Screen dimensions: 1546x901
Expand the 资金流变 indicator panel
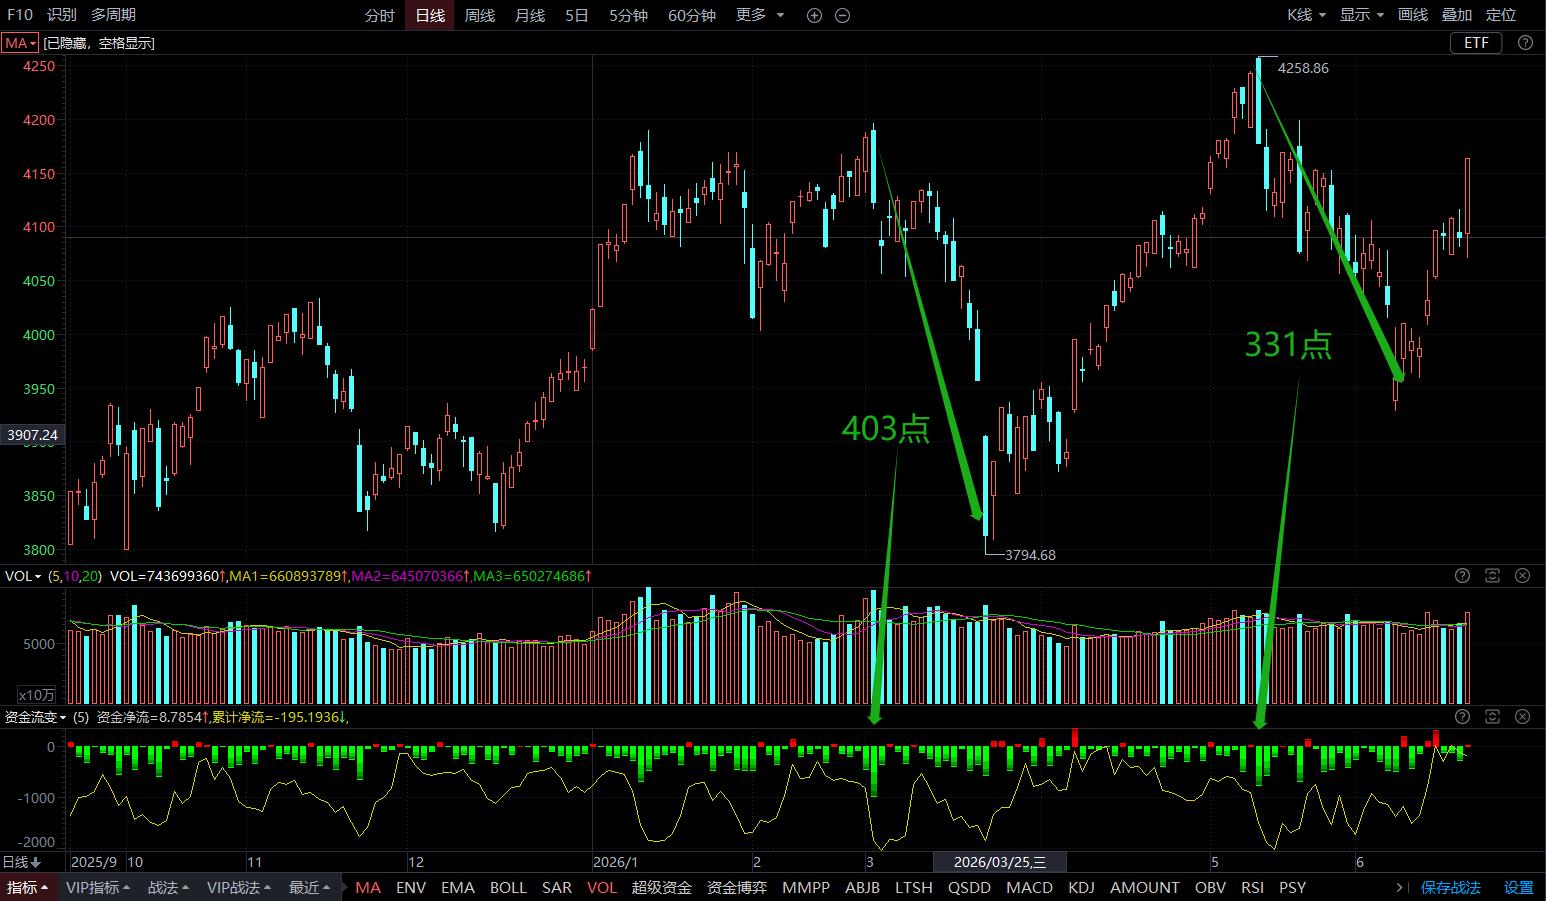(x=1492, y=716)
